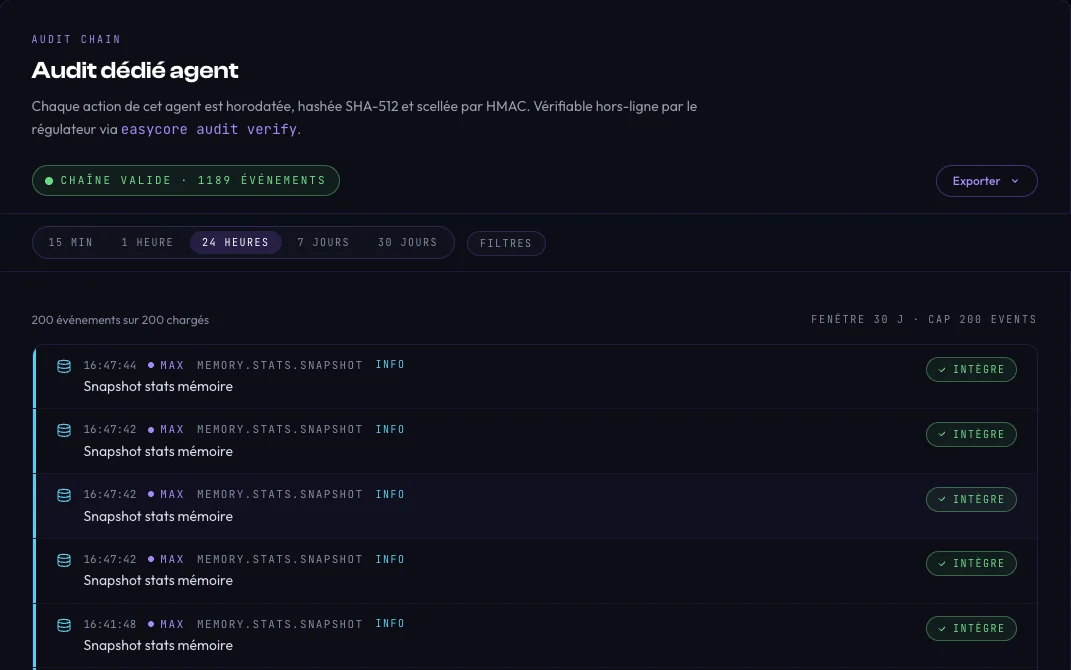Select the 1 HEURE time range
The image size is (1071, 670).
(x=148, y=242)
